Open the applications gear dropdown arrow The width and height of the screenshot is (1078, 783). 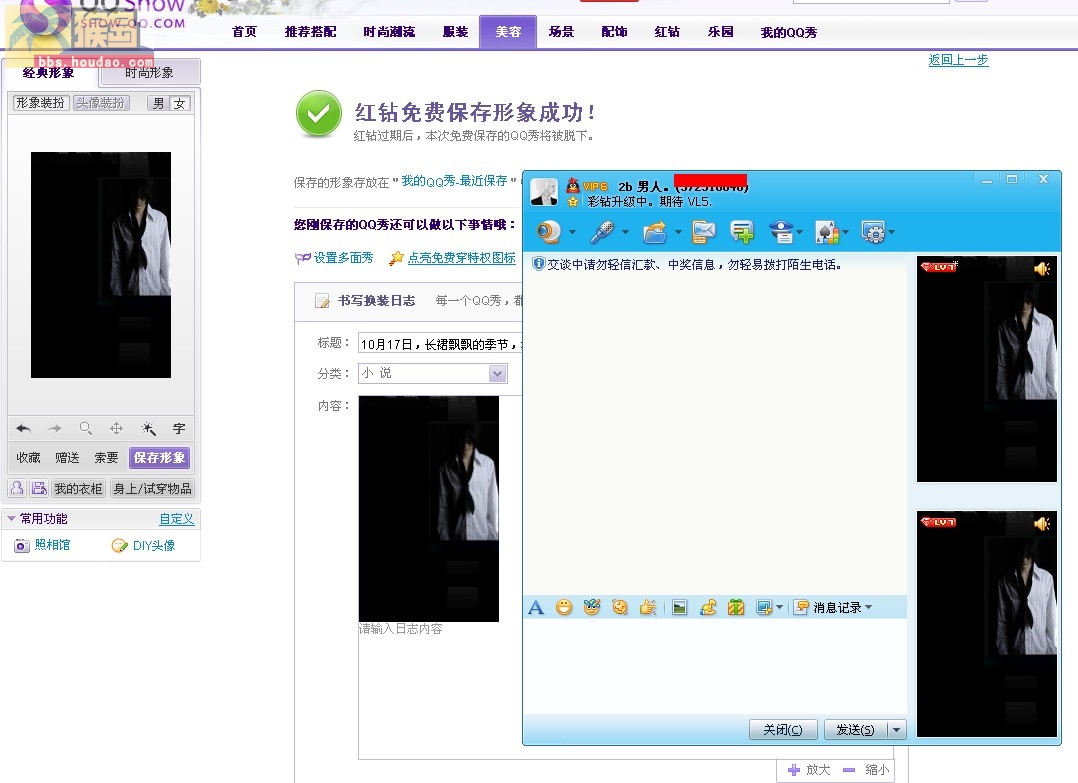(891, 232)
